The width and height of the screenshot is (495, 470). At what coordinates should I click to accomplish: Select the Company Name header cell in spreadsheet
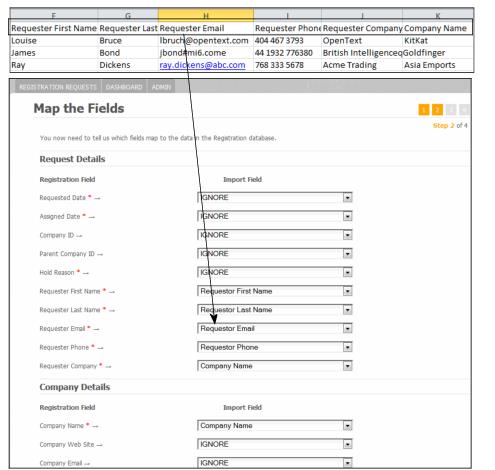pyautogui.click(x=438, y=28)
